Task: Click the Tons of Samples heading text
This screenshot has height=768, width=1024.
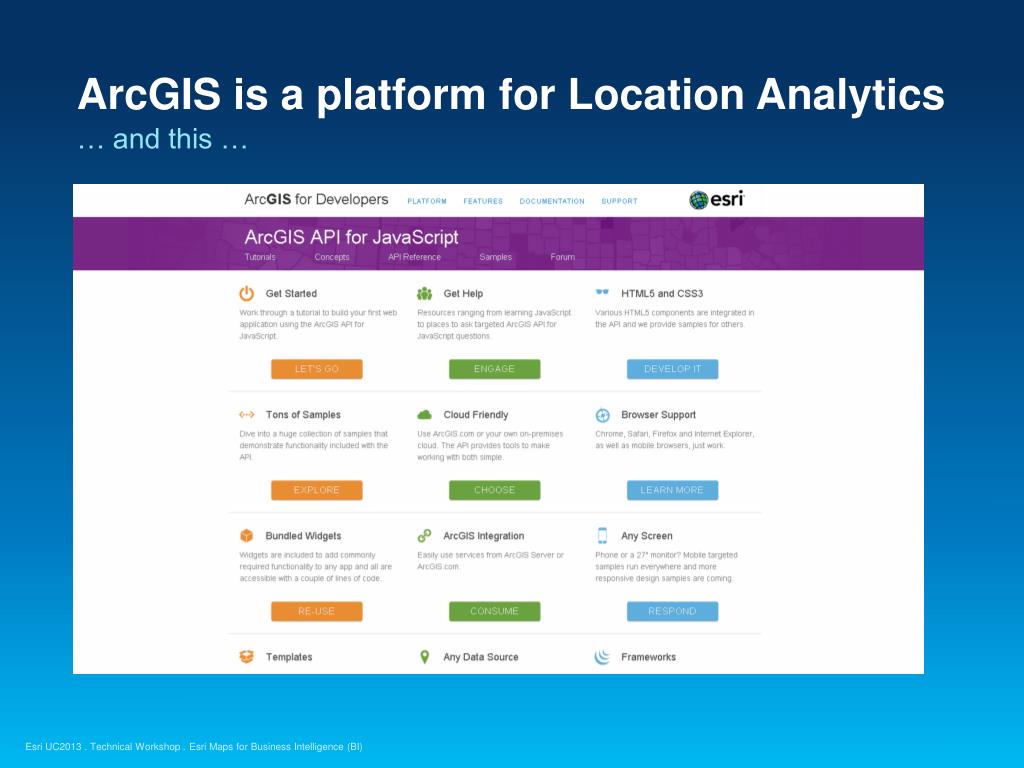Action: point(303,415)
